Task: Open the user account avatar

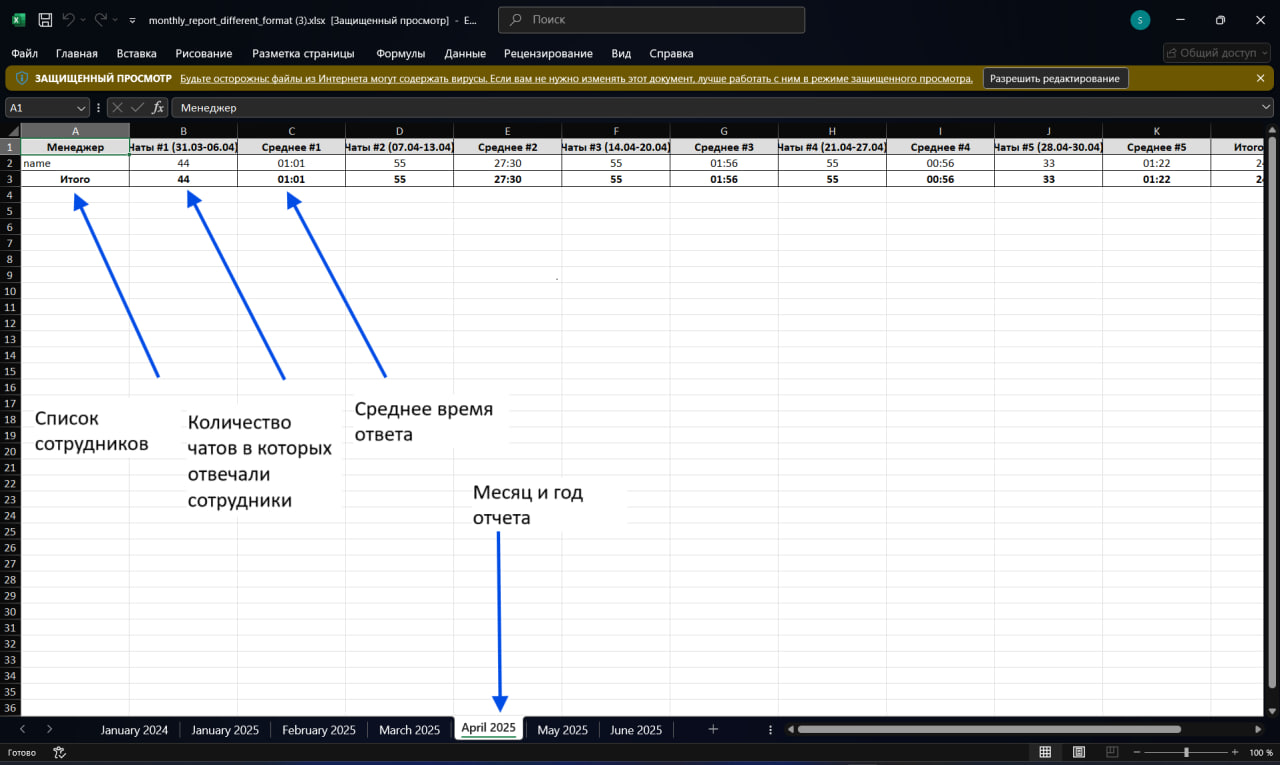Action: [1140, 20]
